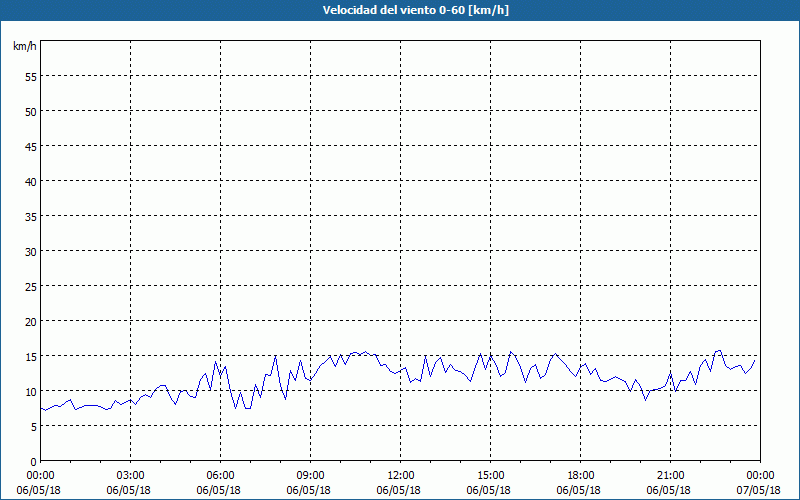Click the 06/05/18 date under 12:00

pos(398,490)
